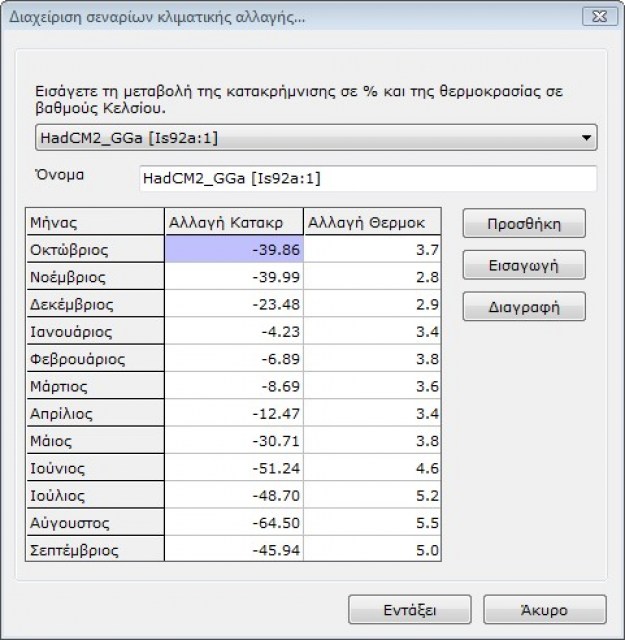Select the Μάρτιος temperature cell 3.6
Image resolution: width=625 pixels, height=640 pixels.
(371, 386)
